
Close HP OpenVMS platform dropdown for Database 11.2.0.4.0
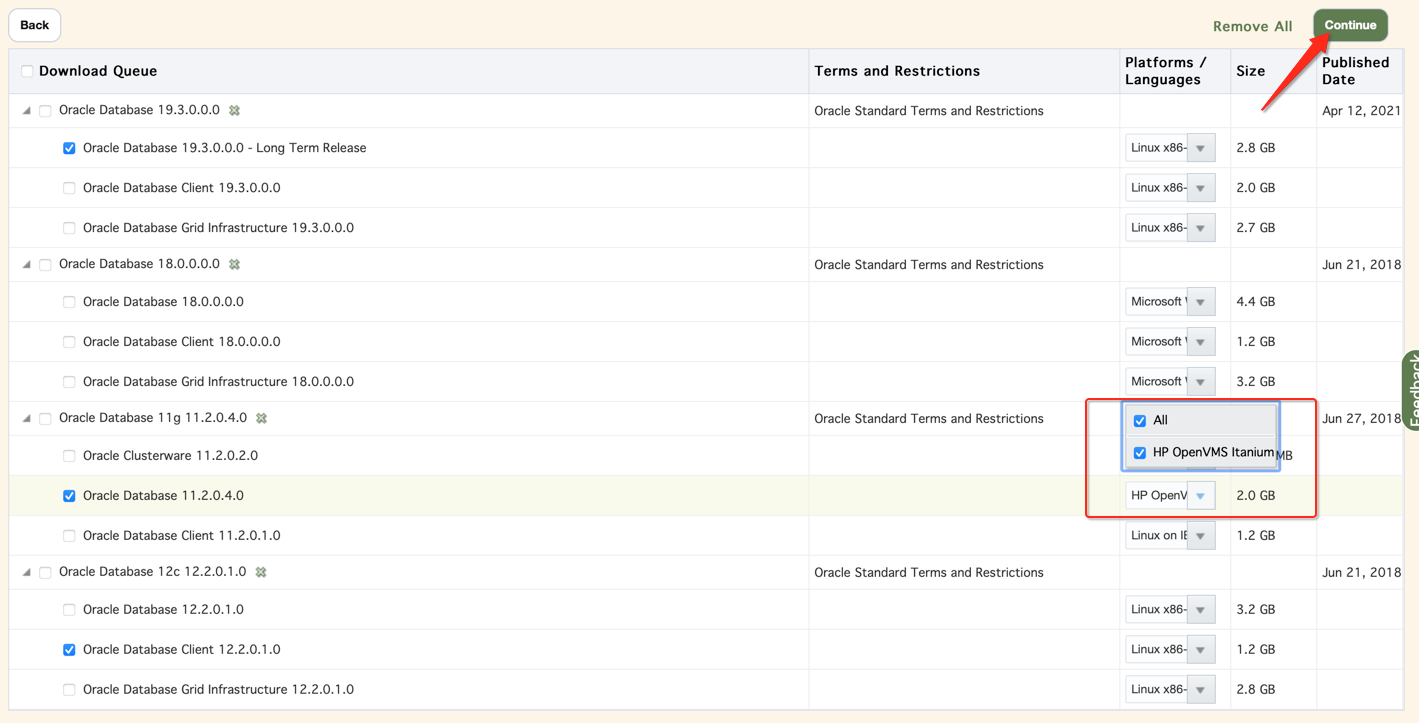pos(1201,496)
